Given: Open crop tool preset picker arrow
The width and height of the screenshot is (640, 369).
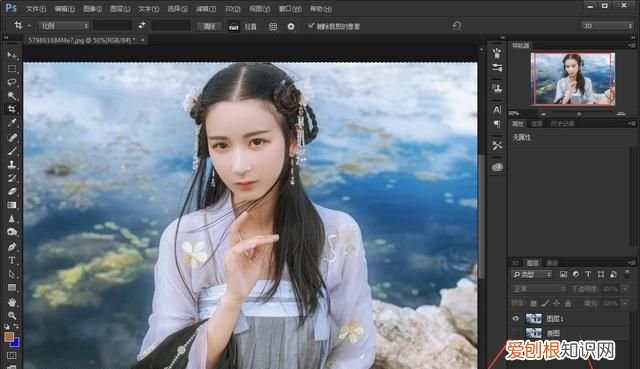Looking at the screenshot, I should [29, 26].
